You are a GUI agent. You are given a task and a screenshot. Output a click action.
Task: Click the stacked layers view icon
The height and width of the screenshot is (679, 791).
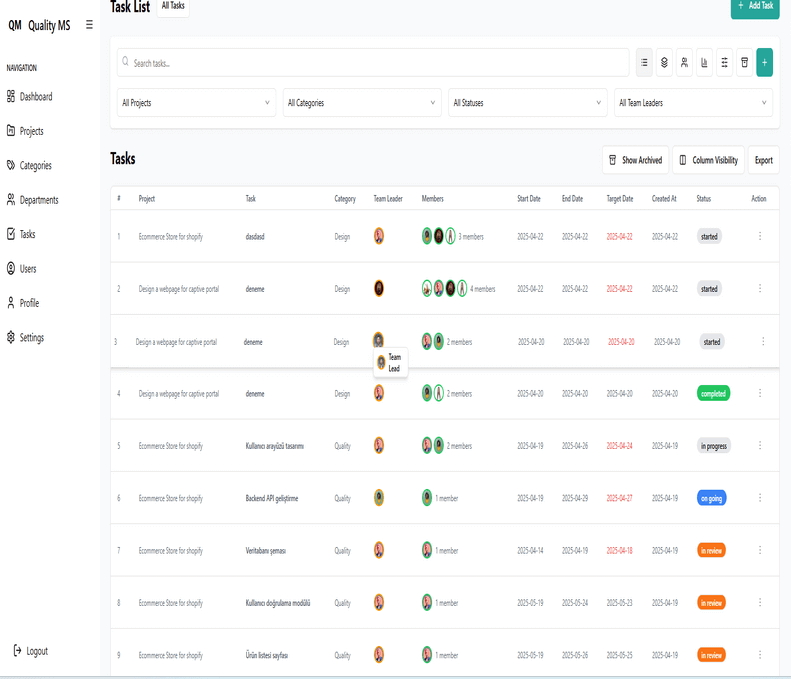coord(664,62)
